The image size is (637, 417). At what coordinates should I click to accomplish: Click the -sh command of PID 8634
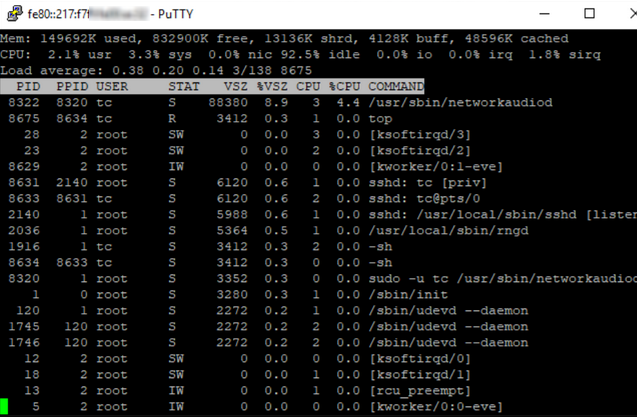pyautogui.click(x=380, y=263)
